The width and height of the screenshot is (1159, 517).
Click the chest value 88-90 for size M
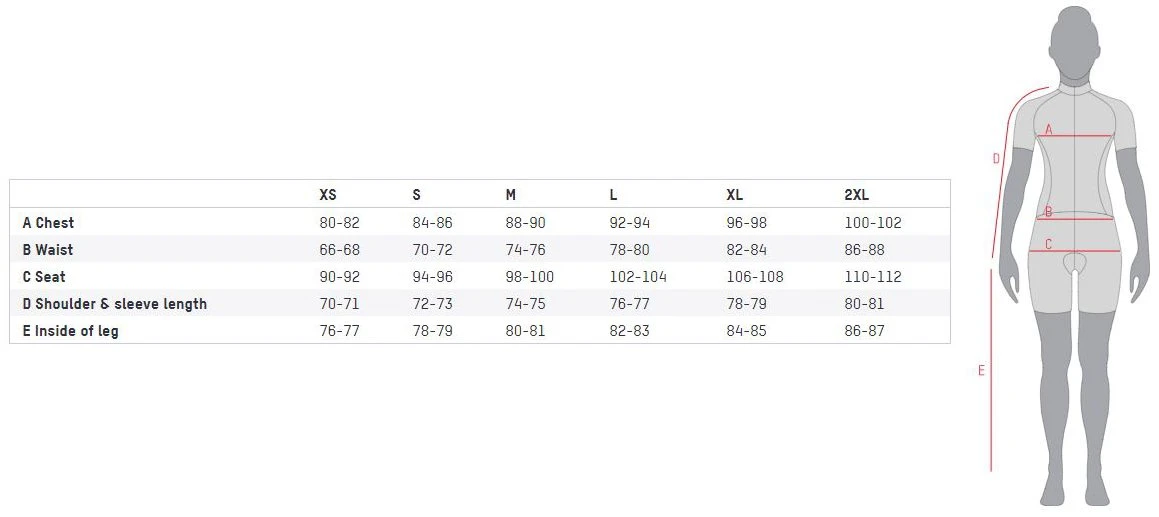tap(526, 222)
